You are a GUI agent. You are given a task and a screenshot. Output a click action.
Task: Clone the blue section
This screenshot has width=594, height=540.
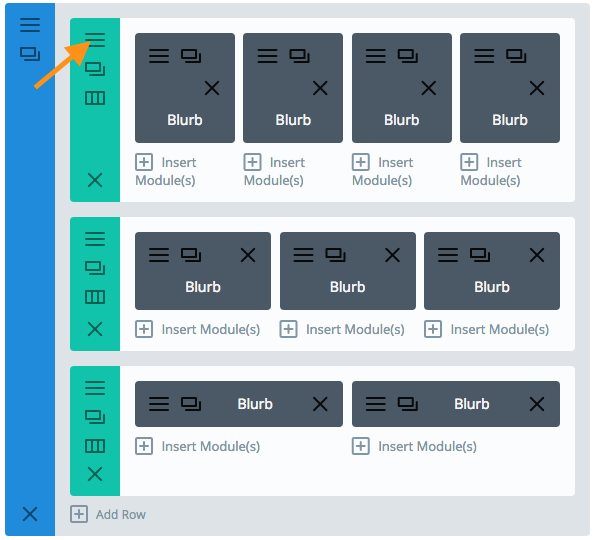[30, 54]
